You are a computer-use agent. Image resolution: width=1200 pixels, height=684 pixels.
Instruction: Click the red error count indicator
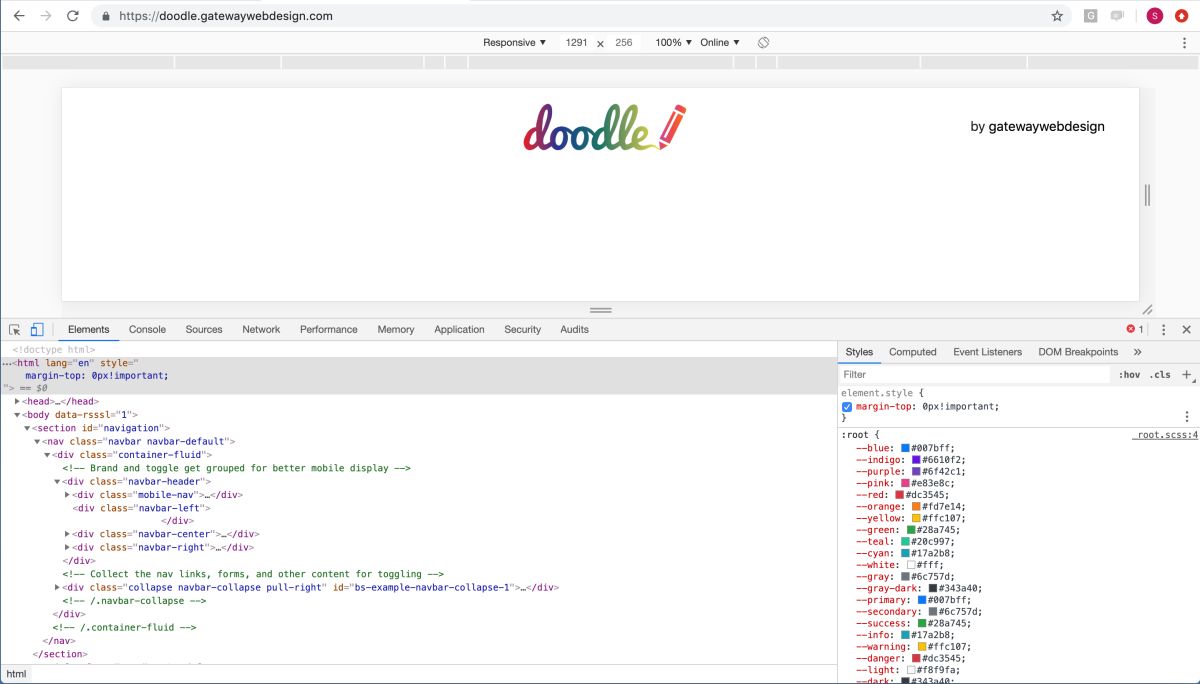coord(1134,329)
